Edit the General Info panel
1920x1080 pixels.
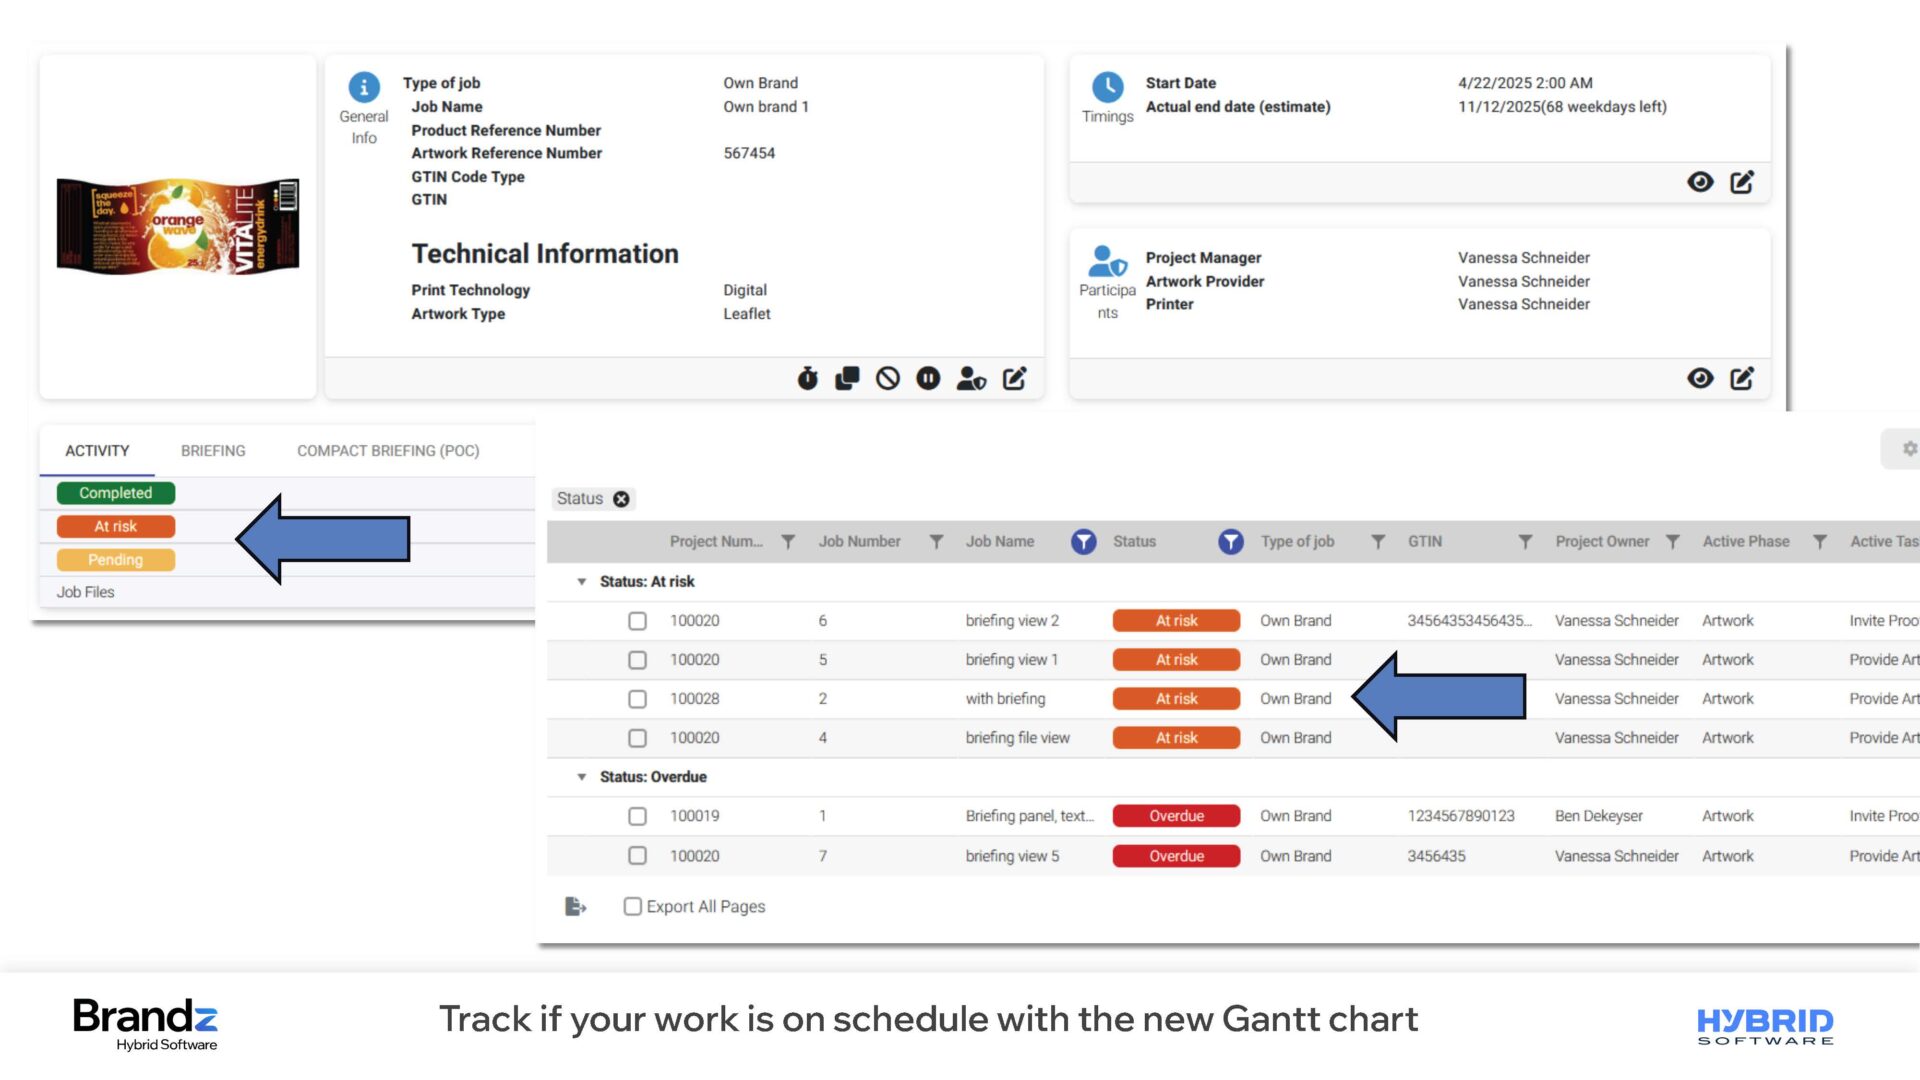coord(1014,378)
